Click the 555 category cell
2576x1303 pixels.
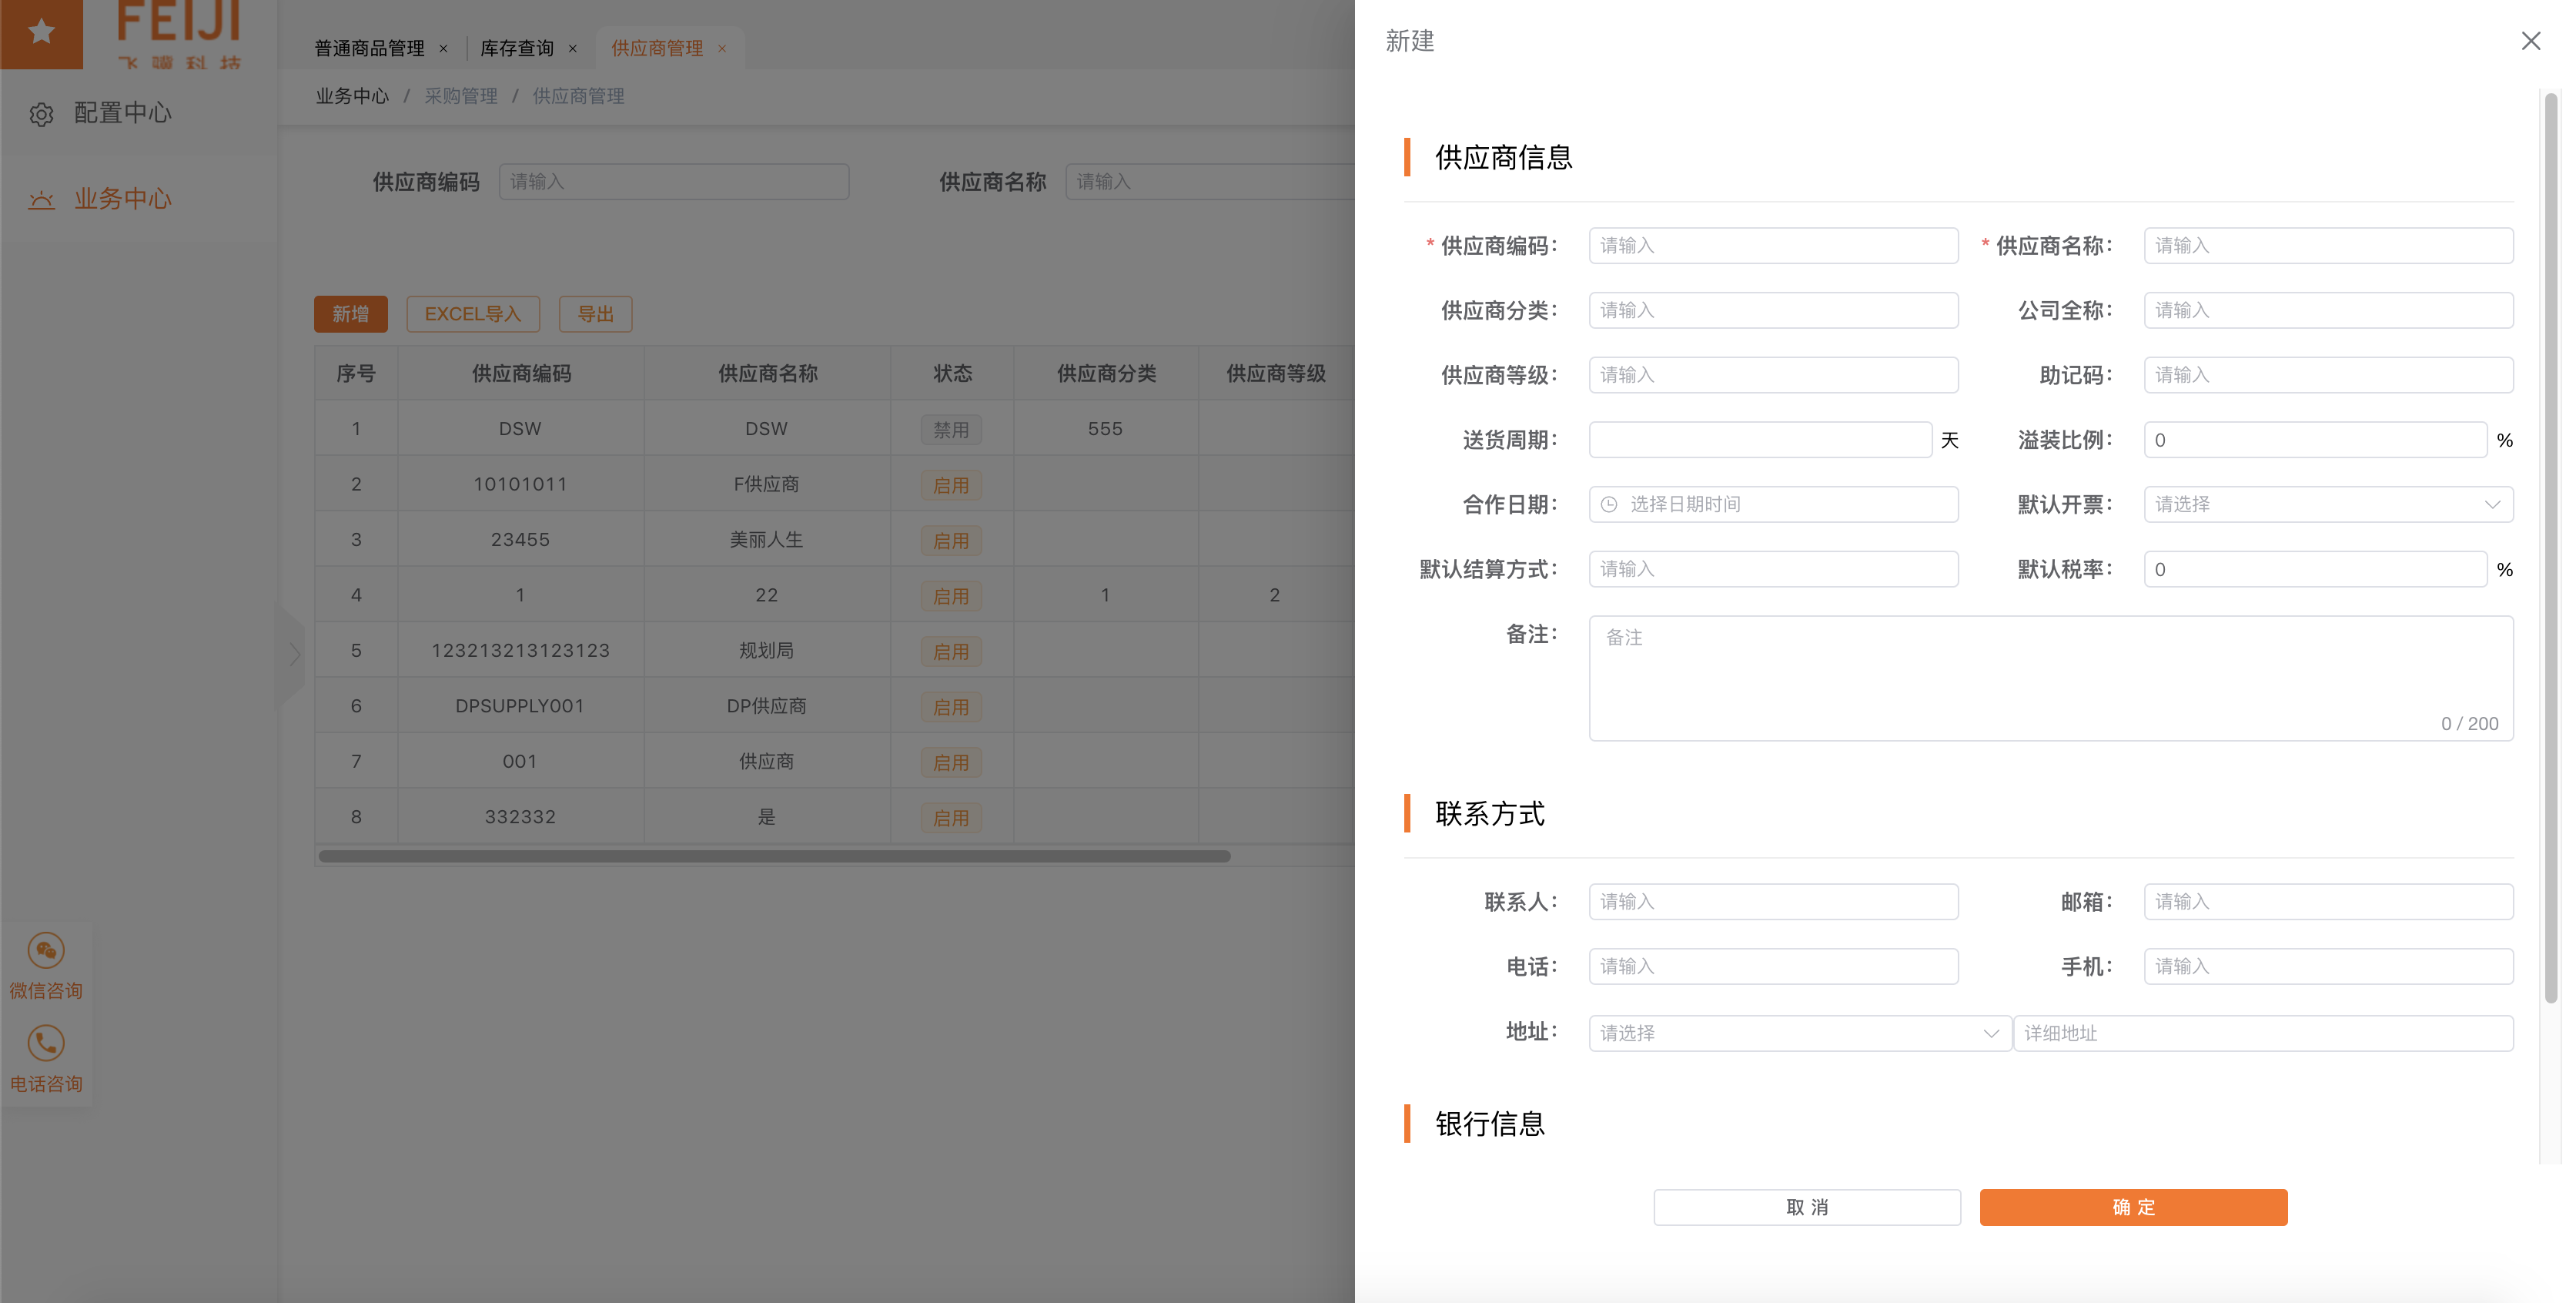point(1105,429)
